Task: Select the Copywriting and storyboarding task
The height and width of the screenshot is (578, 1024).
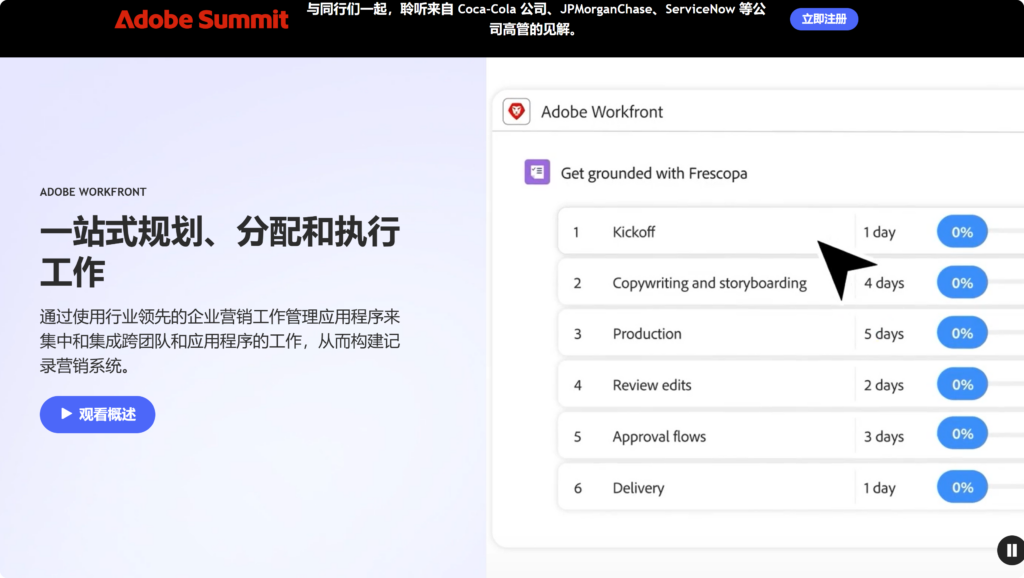Action: coord(710,282)
